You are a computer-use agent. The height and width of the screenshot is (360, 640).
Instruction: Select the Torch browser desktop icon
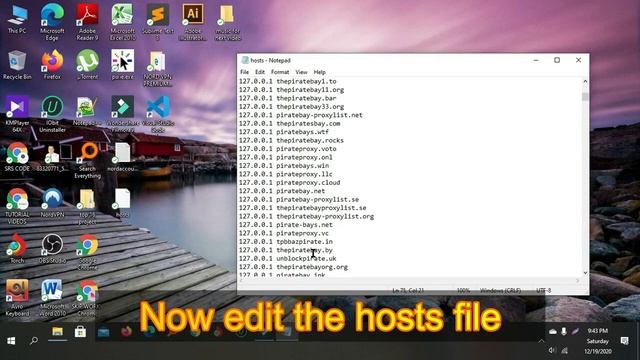(17, 249)
